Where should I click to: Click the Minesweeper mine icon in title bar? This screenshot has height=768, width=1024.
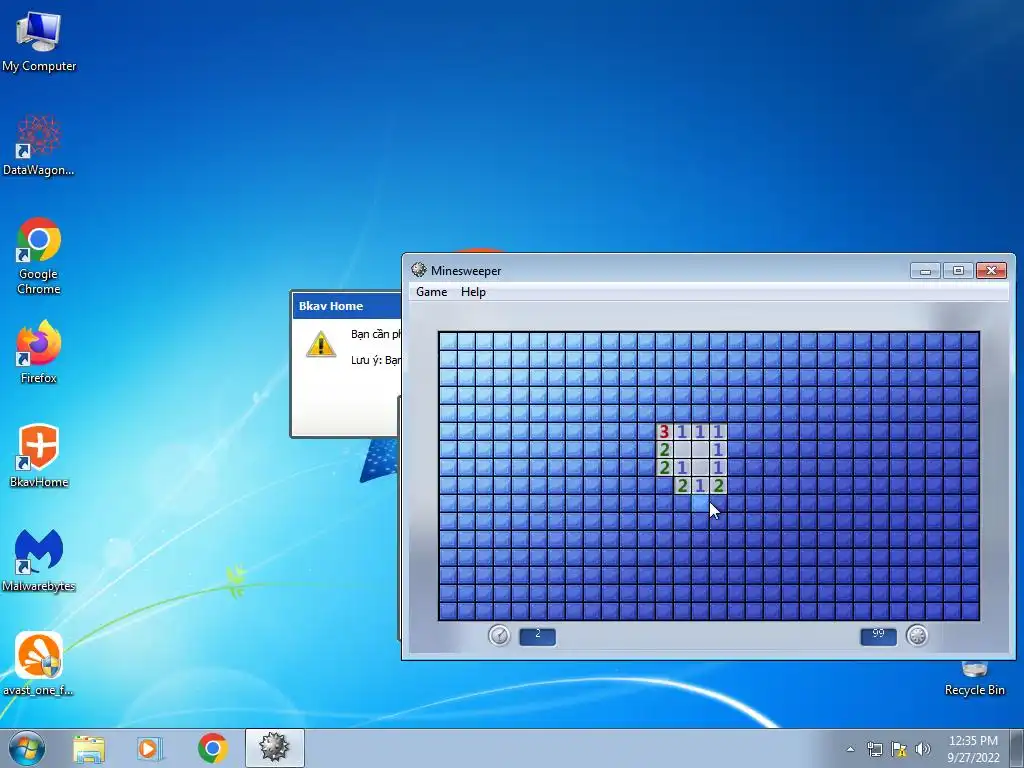419,270
